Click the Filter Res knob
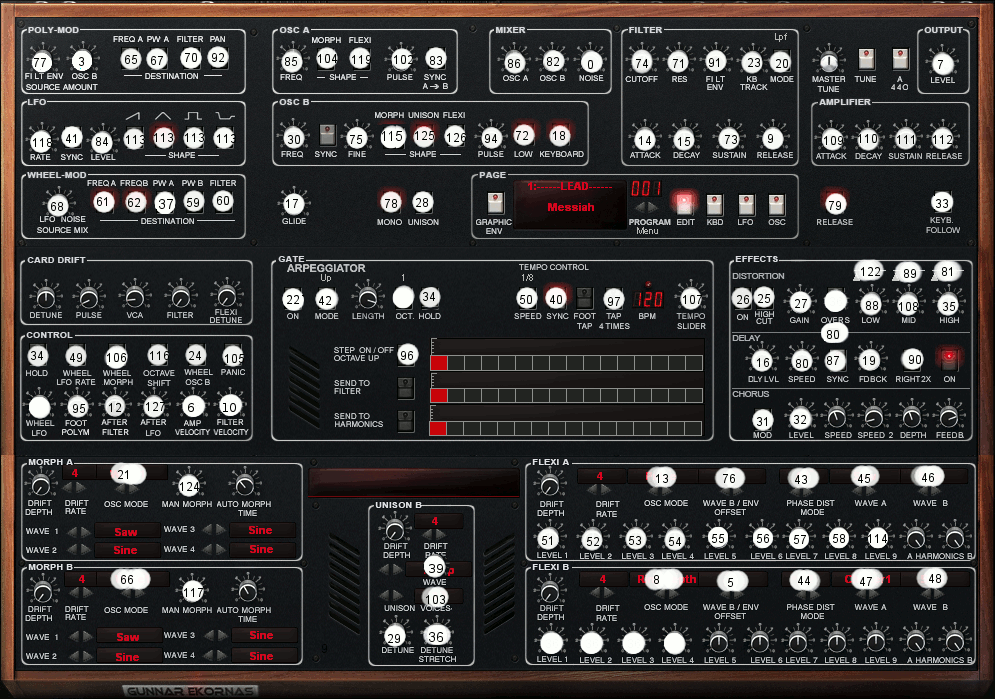Screen dimensions: 995x700 click(679, 63)
